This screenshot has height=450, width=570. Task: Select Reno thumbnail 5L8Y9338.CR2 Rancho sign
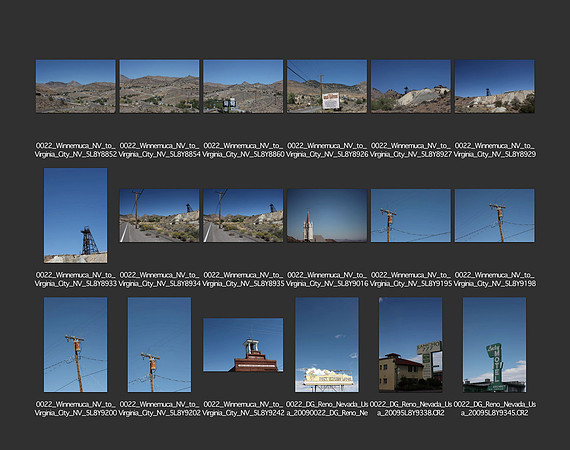(411, 345)
